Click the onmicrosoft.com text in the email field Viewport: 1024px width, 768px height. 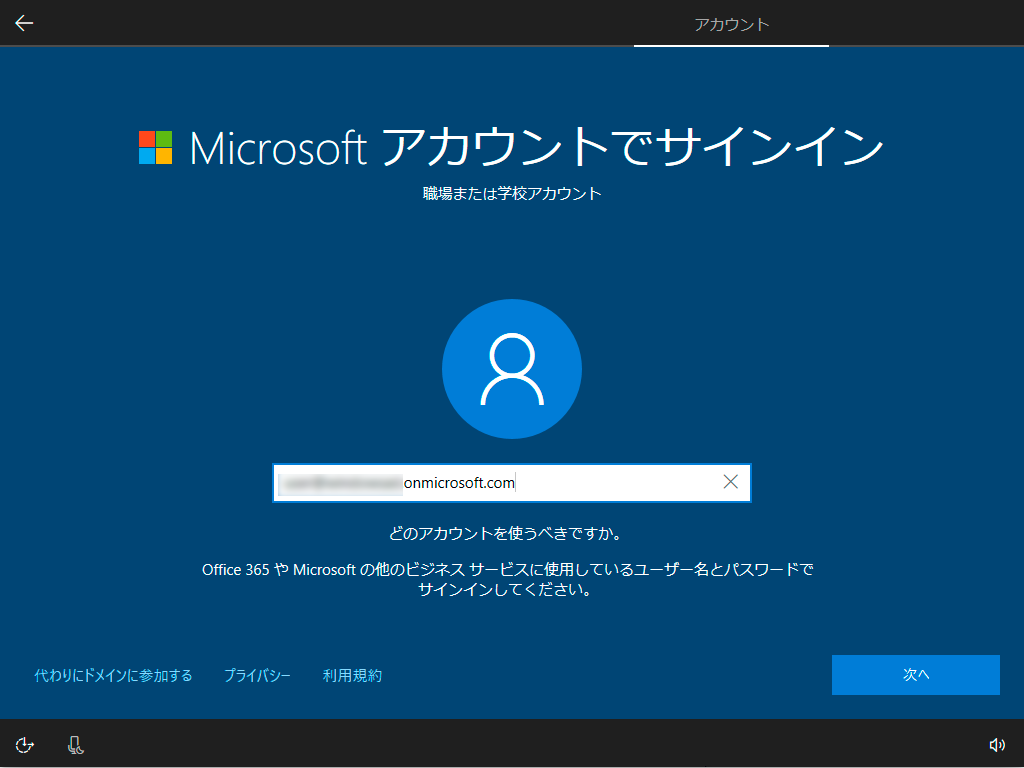coord(459,483)
